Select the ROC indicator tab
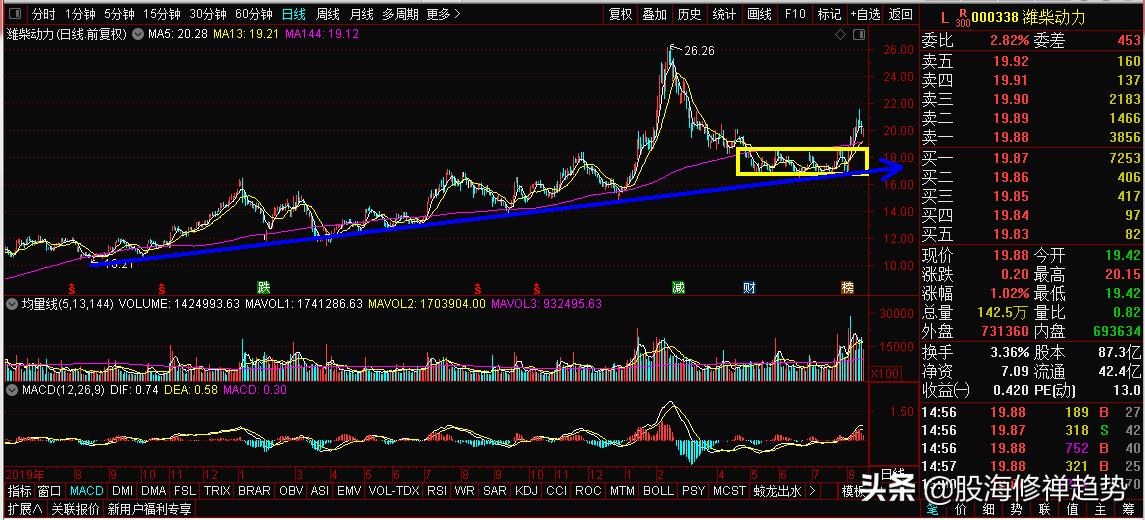This screenshot has height=520, width=1145. [x=588, y=491]
